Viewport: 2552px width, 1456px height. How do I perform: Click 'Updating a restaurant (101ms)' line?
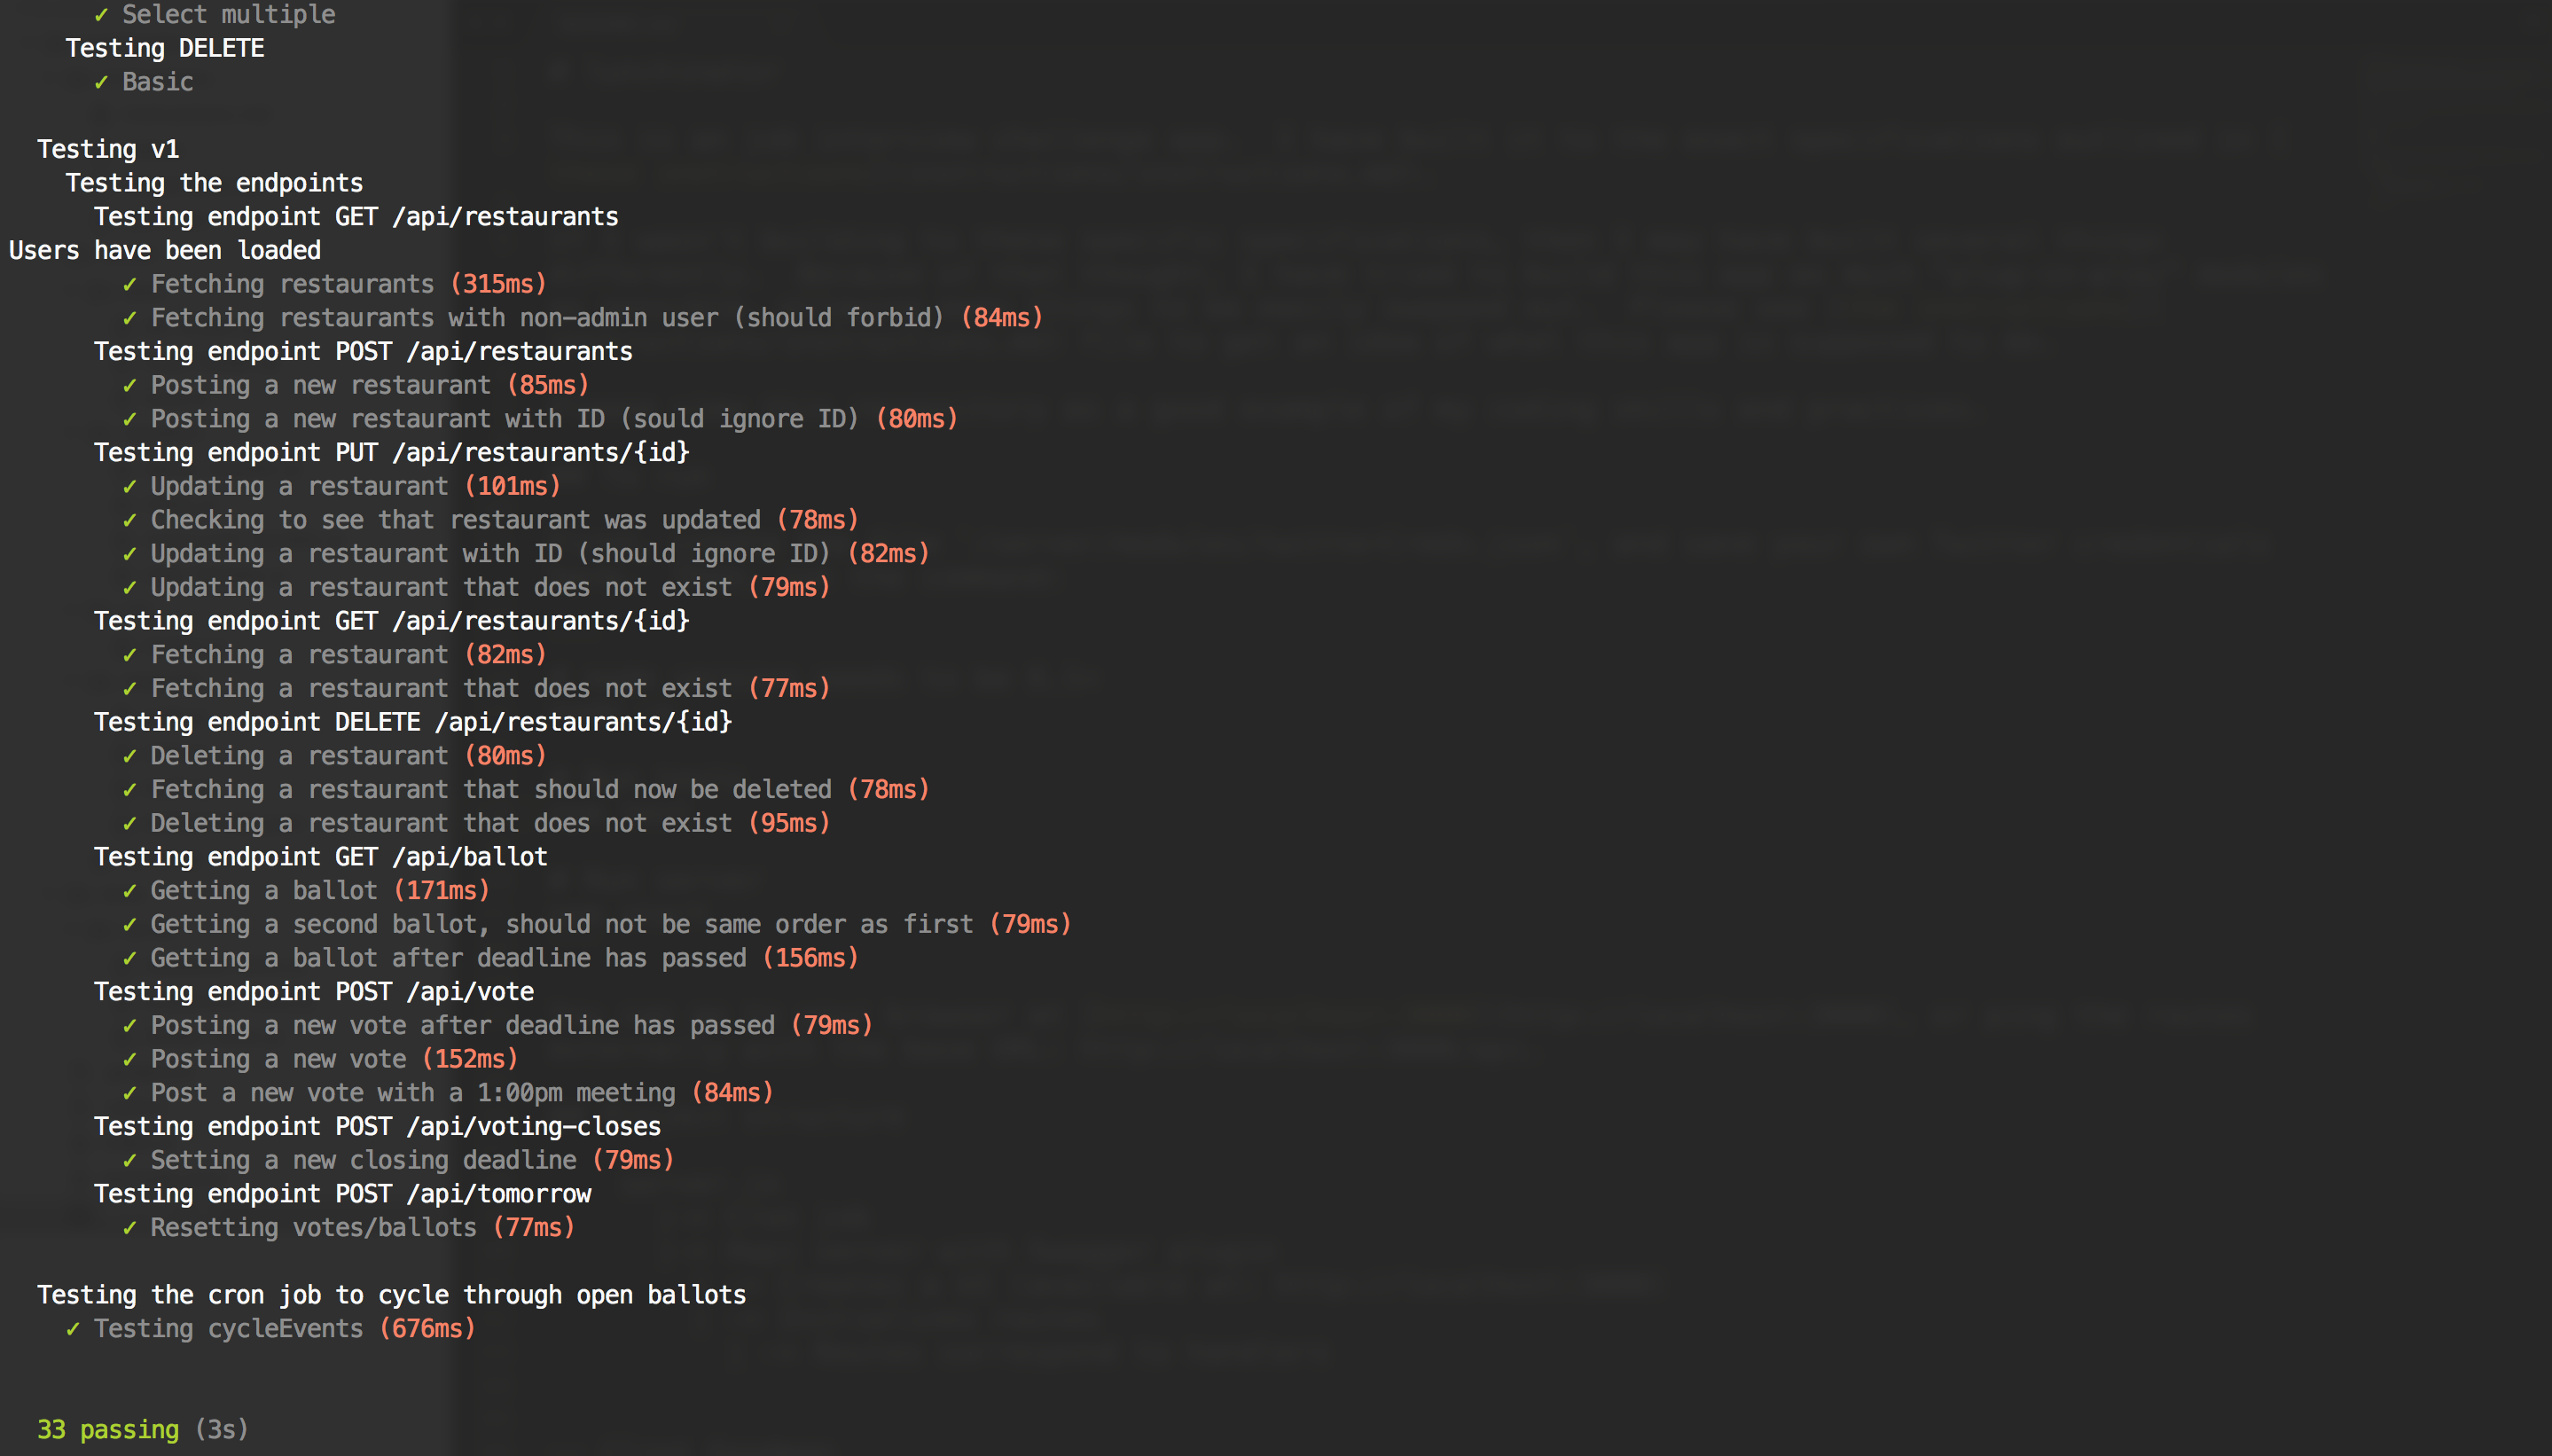coord(342,487)
